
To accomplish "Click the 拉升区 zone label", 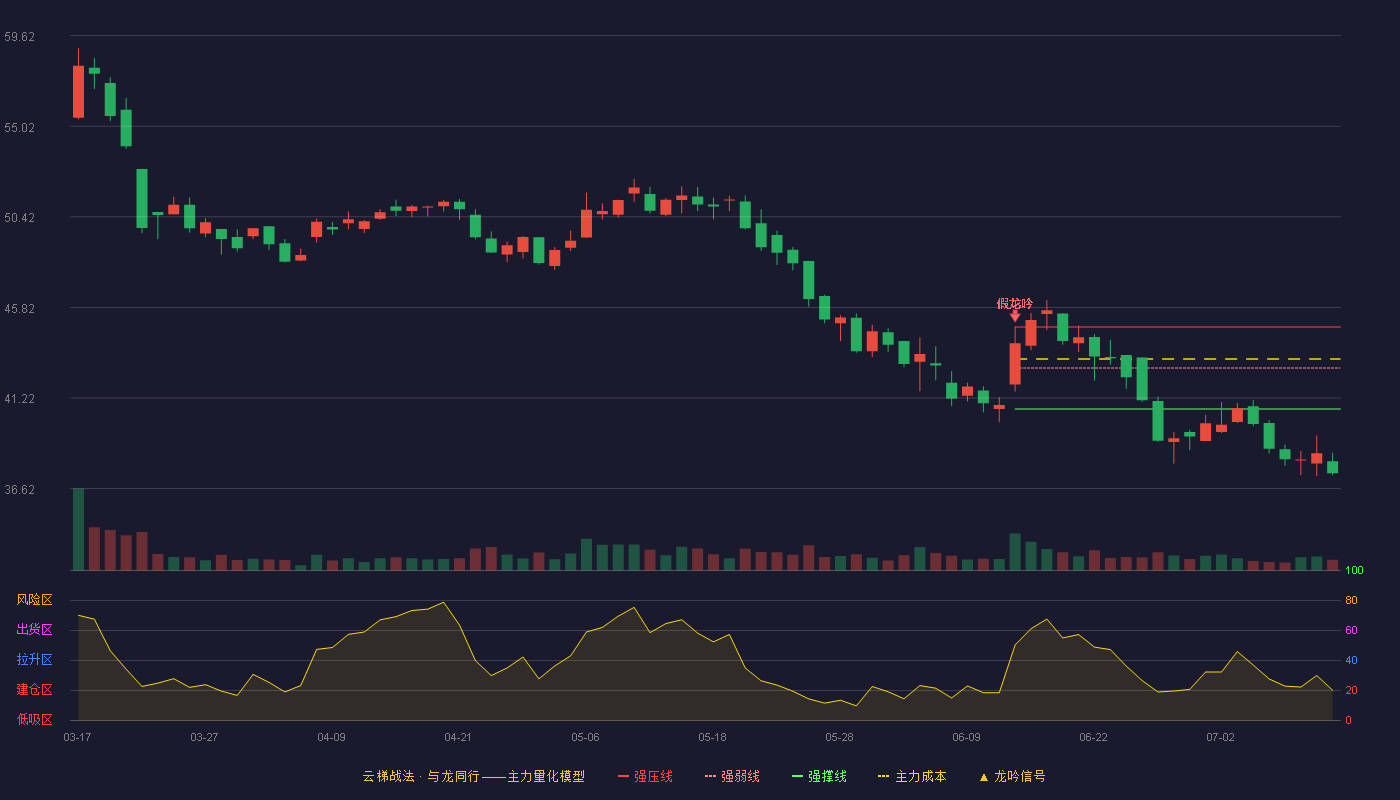I will click(x=34, y=660).
